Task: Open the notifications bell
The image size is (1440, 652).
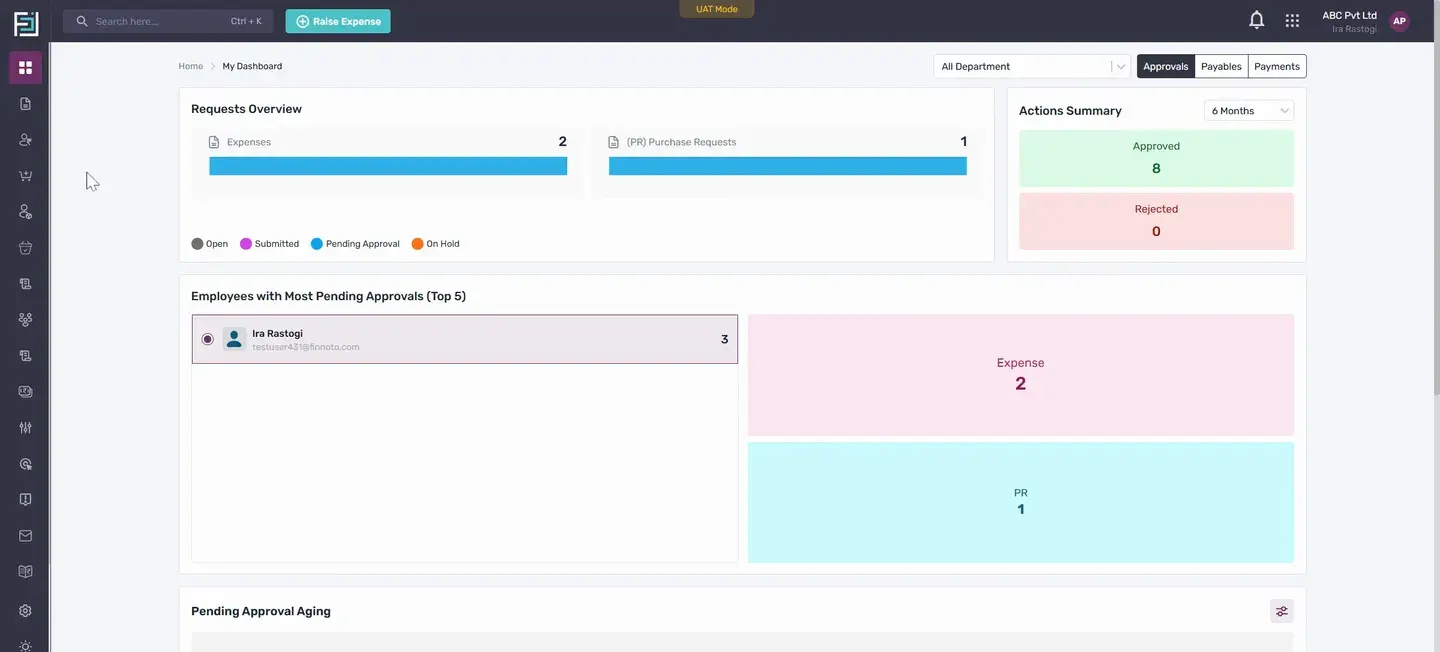Action: click(x=1257, y=20)
